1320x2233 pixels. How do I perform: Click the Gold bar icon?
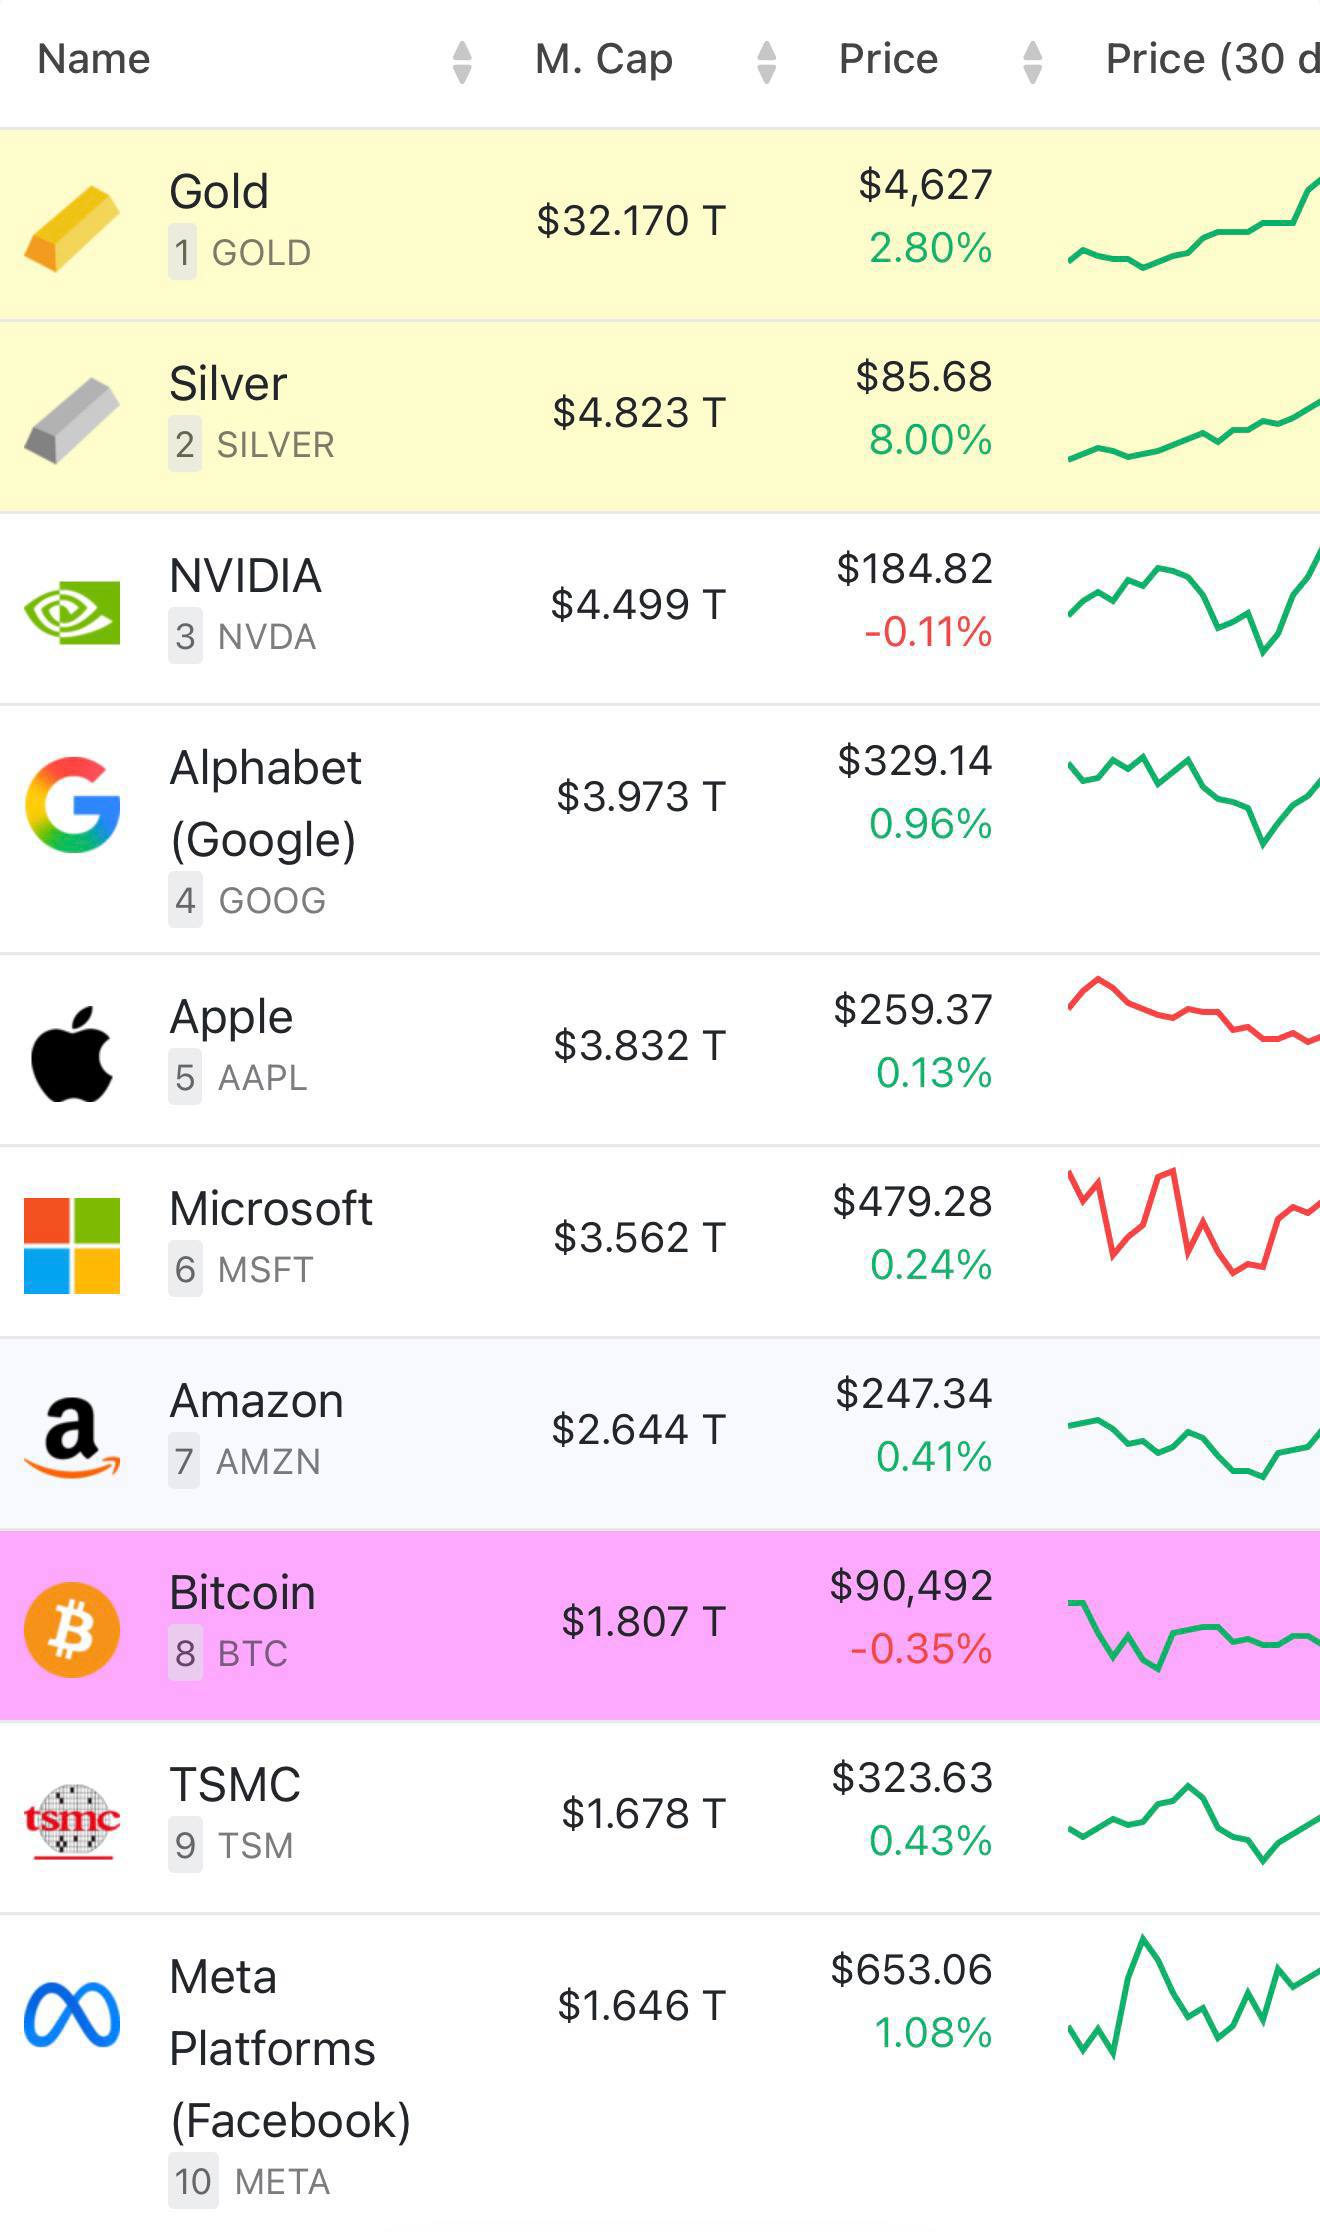(x=72, y=227)
